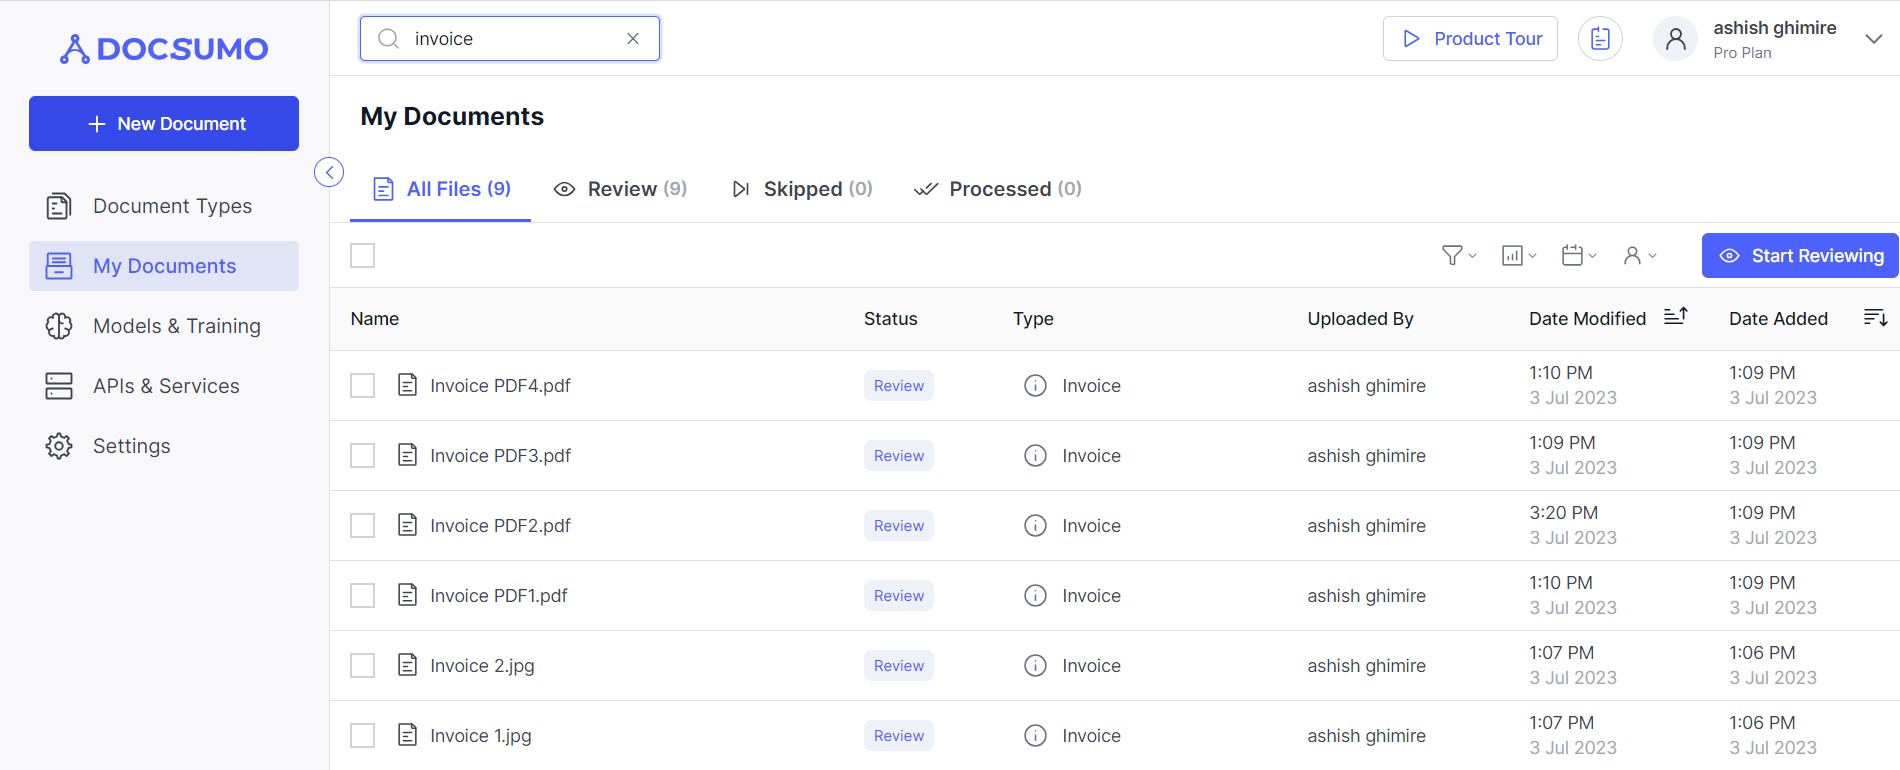Clear the invoice search text
1900x770 pixels.
point(633,39)
